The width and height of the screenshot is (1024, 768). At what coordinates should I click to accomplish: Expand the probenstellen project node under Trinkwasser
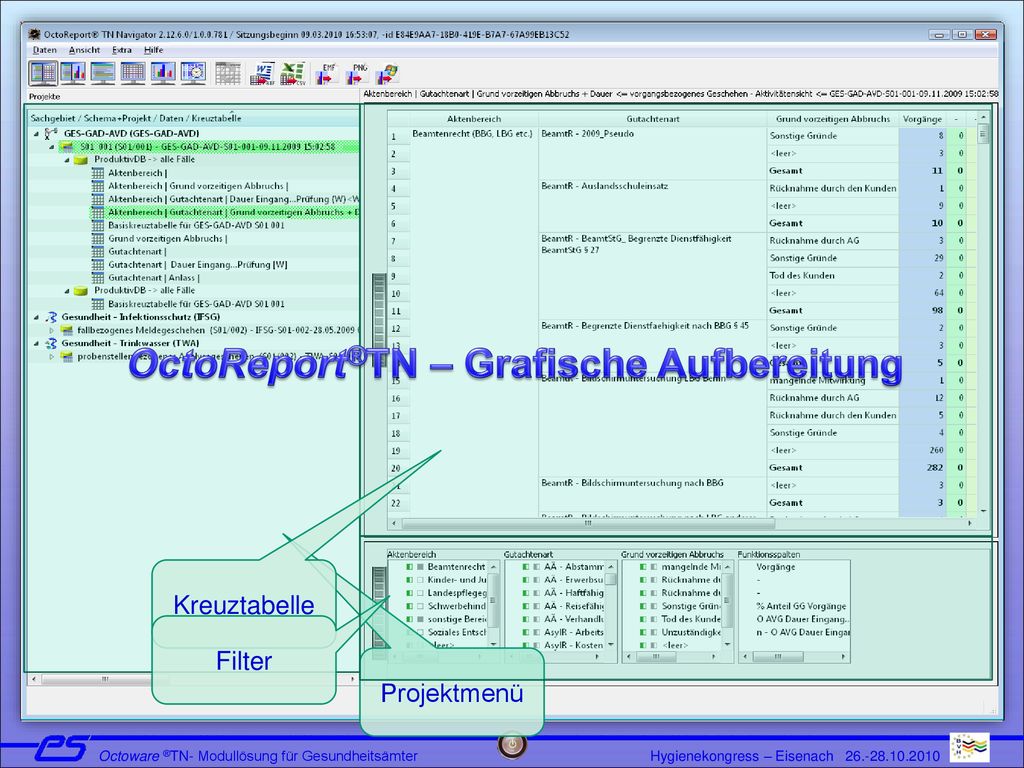pyautogui.click(x=52, y=357)
